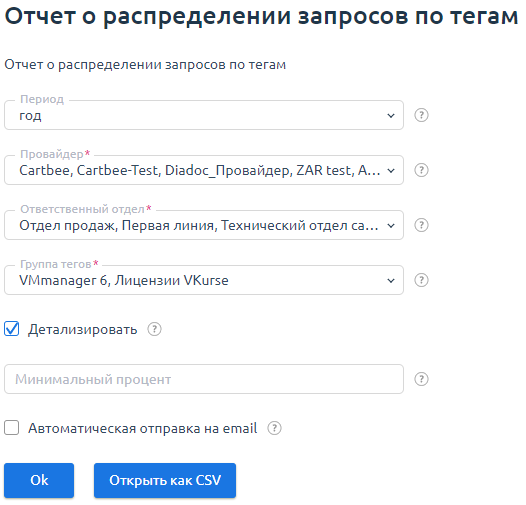Screen dimensions: 526x505
Task: Click Открыть как CSV button
Action: coord(165,481)
